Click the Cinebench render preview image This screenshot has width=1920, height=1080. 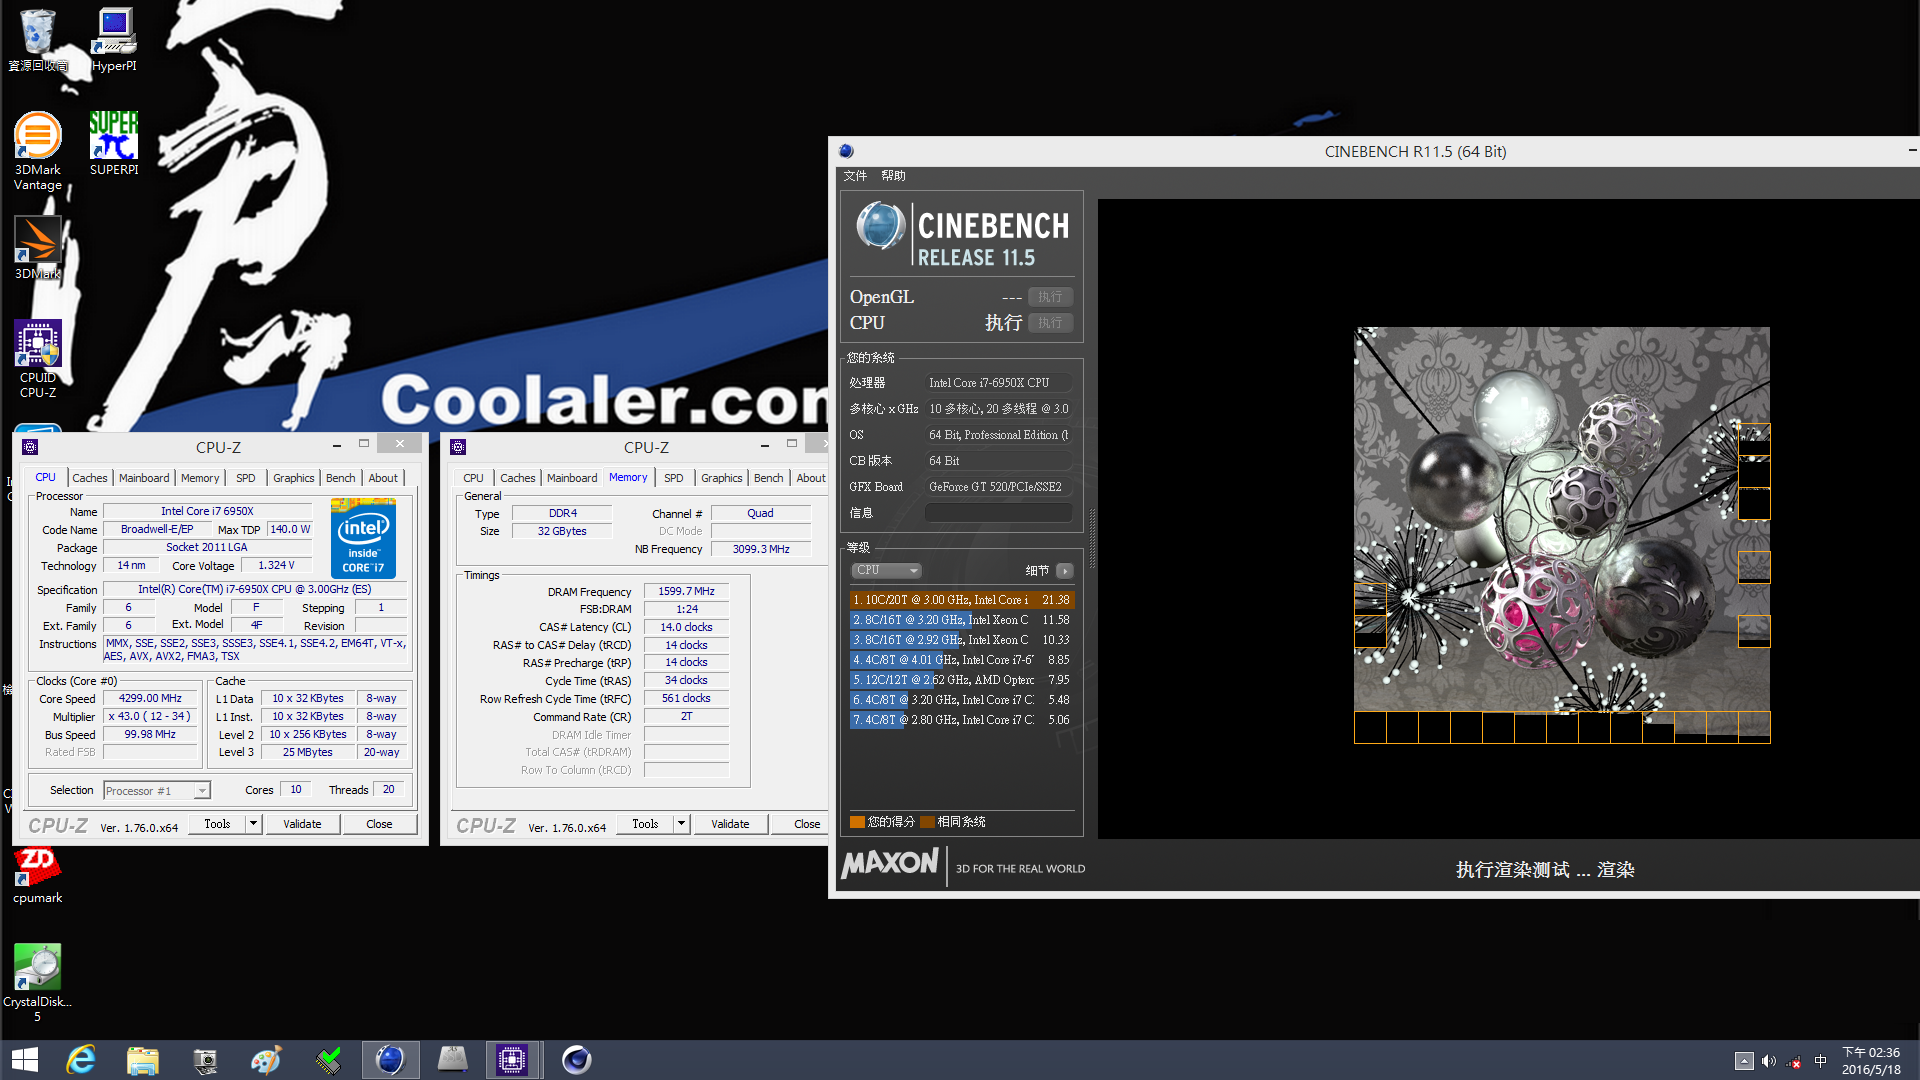click(x=1562, y=535)
